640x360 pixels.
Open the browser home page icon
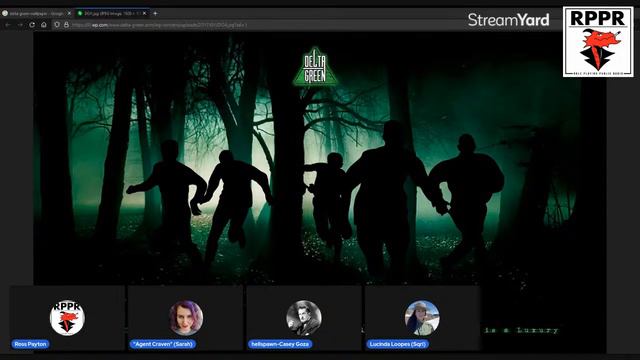tap(44, 25)
